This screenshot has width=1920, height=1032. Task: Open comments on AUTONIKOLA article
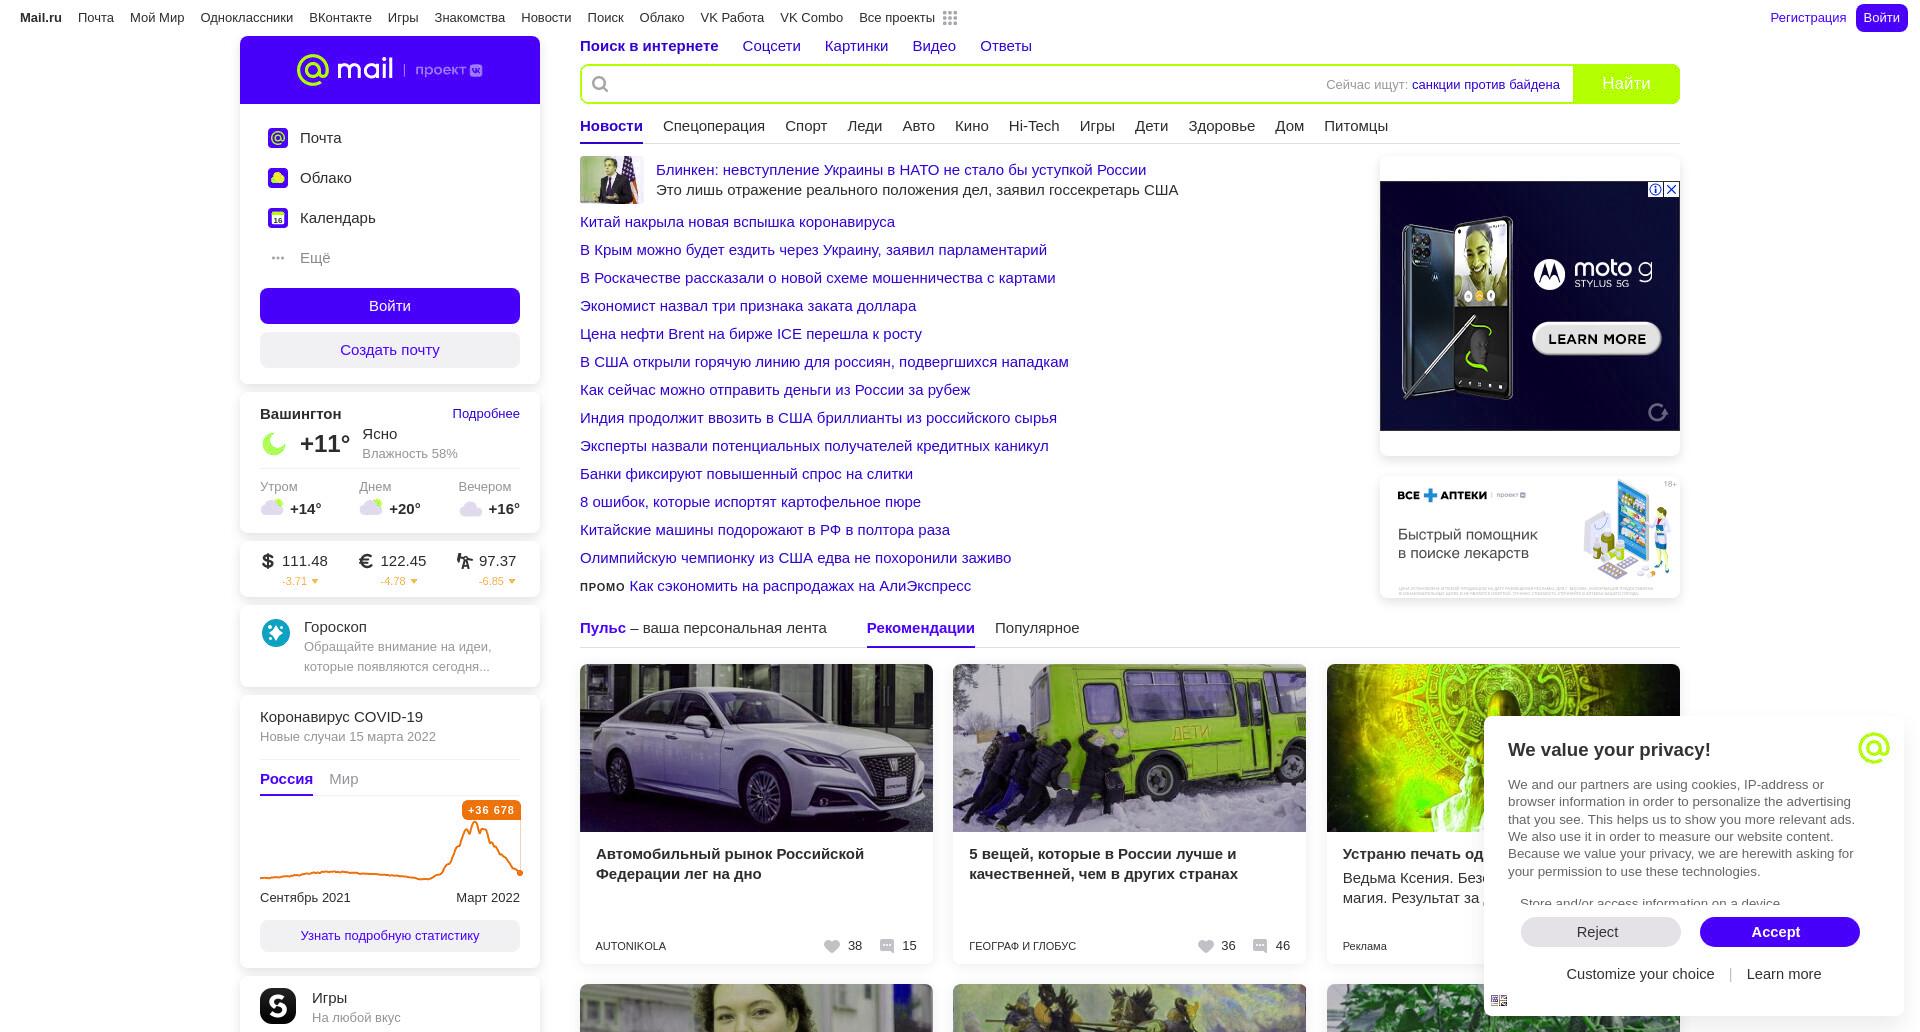(887, 946)
